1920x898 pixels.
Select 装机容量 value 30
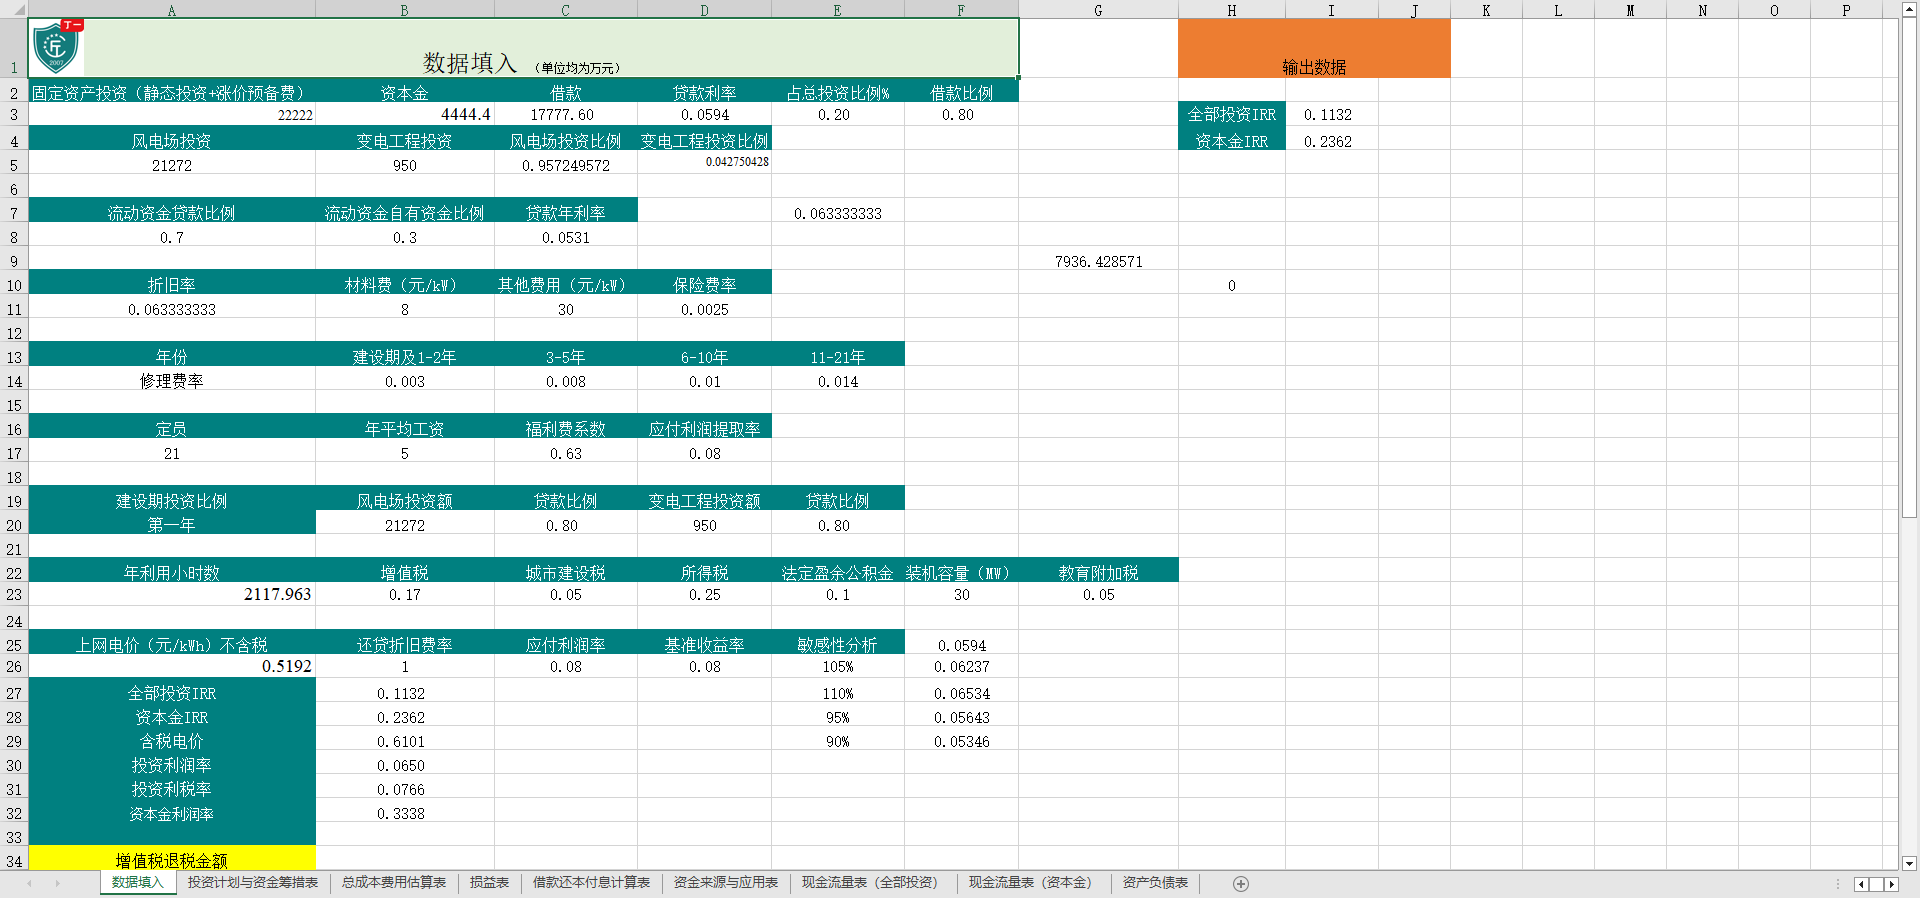[961, 594]
